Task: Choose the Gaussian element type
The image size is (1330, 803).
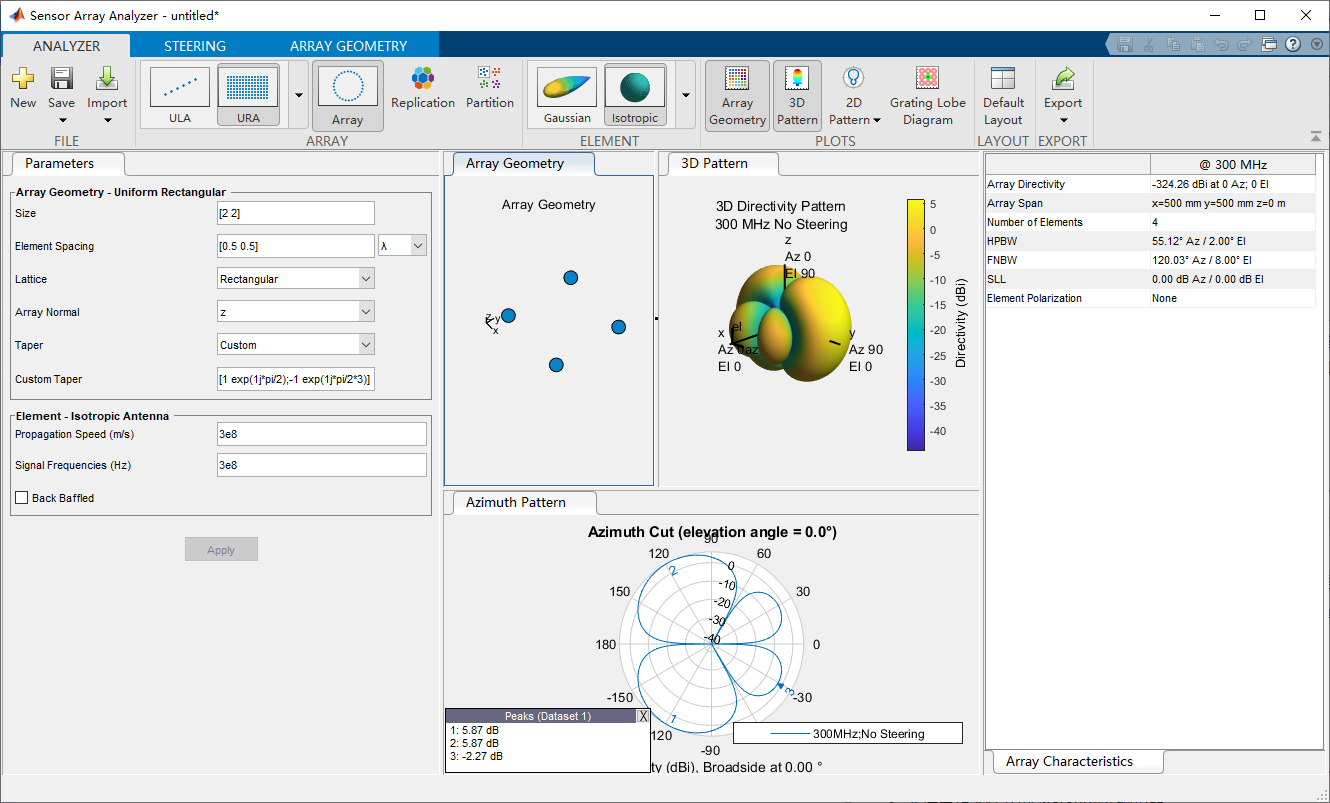Action: pos(567,95)
